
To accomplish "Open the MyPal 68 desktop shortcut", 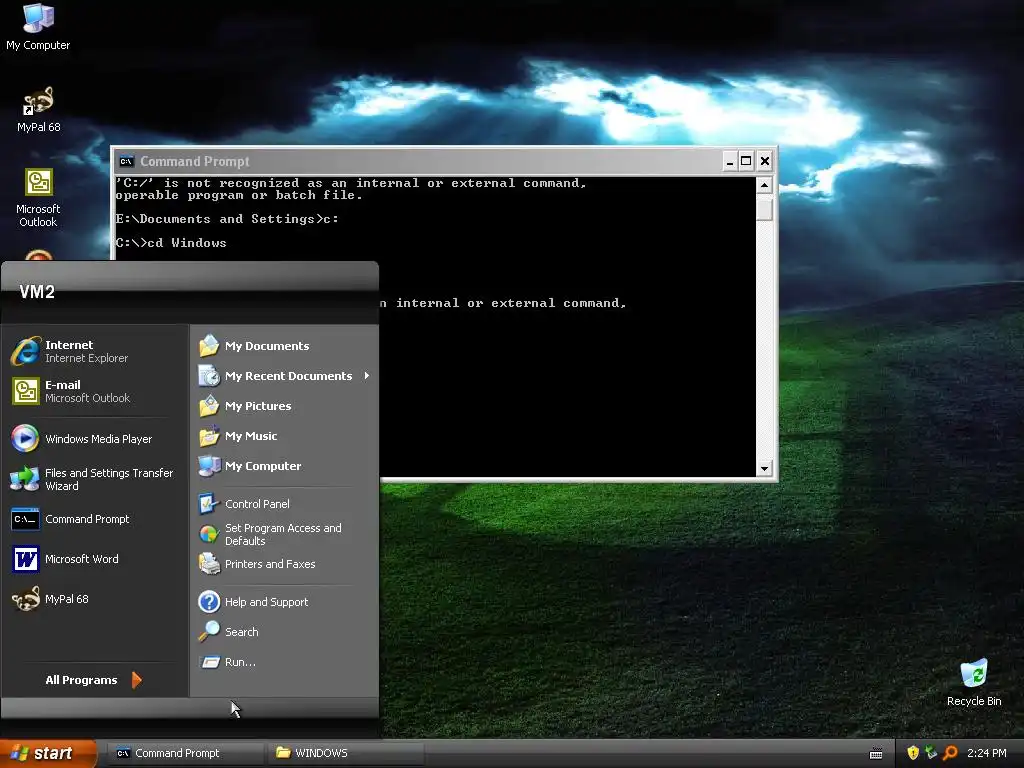I will click(x=38, y=110).
